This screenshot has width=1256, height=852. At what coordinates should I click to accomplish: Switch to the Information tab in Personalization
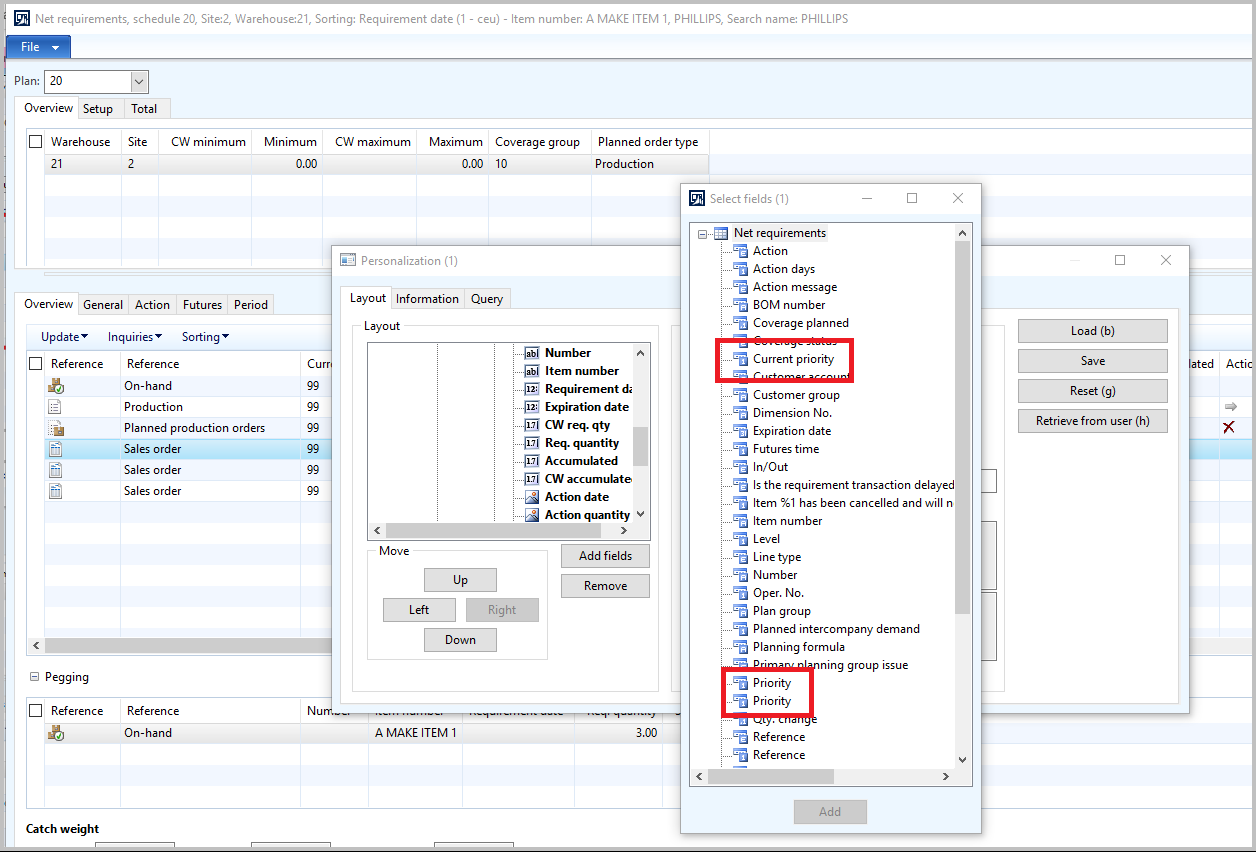pos(427,299)
